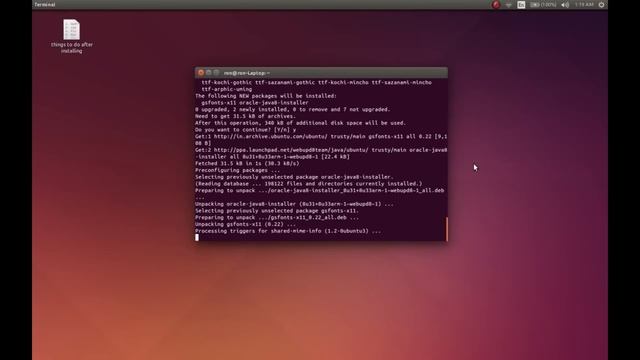Click 'Unpacking oracle-java8-installer' line
The image size is (640, 360).
(x=294, y=204)
